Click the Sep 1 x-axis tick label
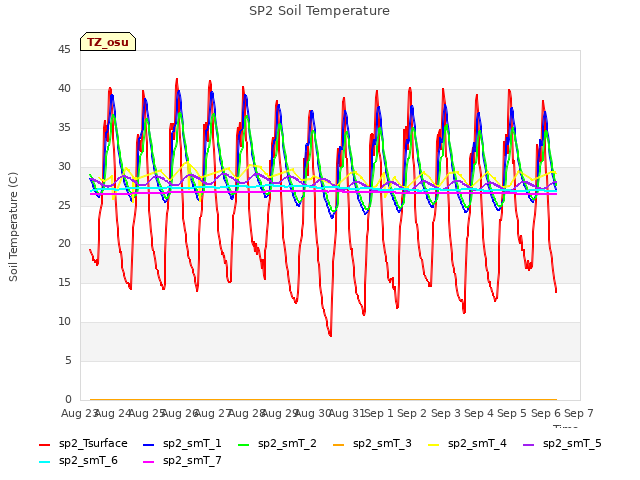The image size is (640, 480). [379, 413]
